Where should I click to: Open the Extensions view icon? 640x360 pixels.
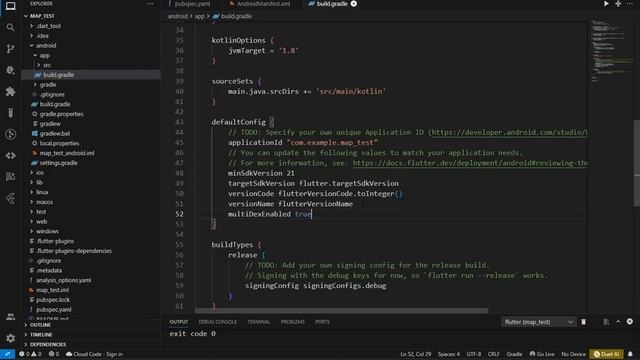pos(10,91)
